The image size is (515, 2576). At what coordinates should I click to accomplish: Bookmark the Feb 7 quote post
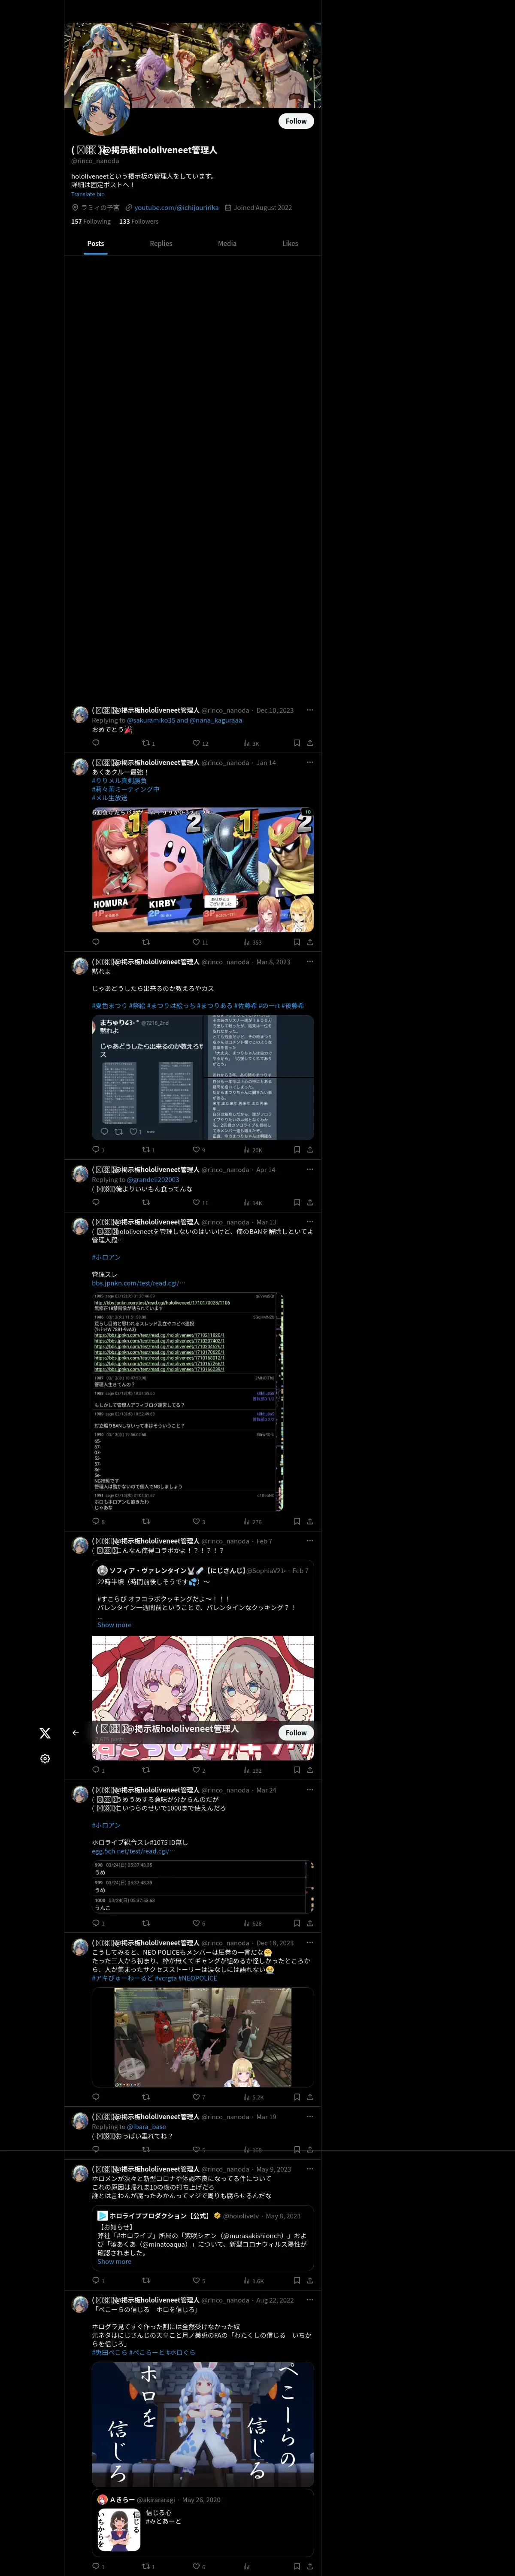coord(297,1770)
